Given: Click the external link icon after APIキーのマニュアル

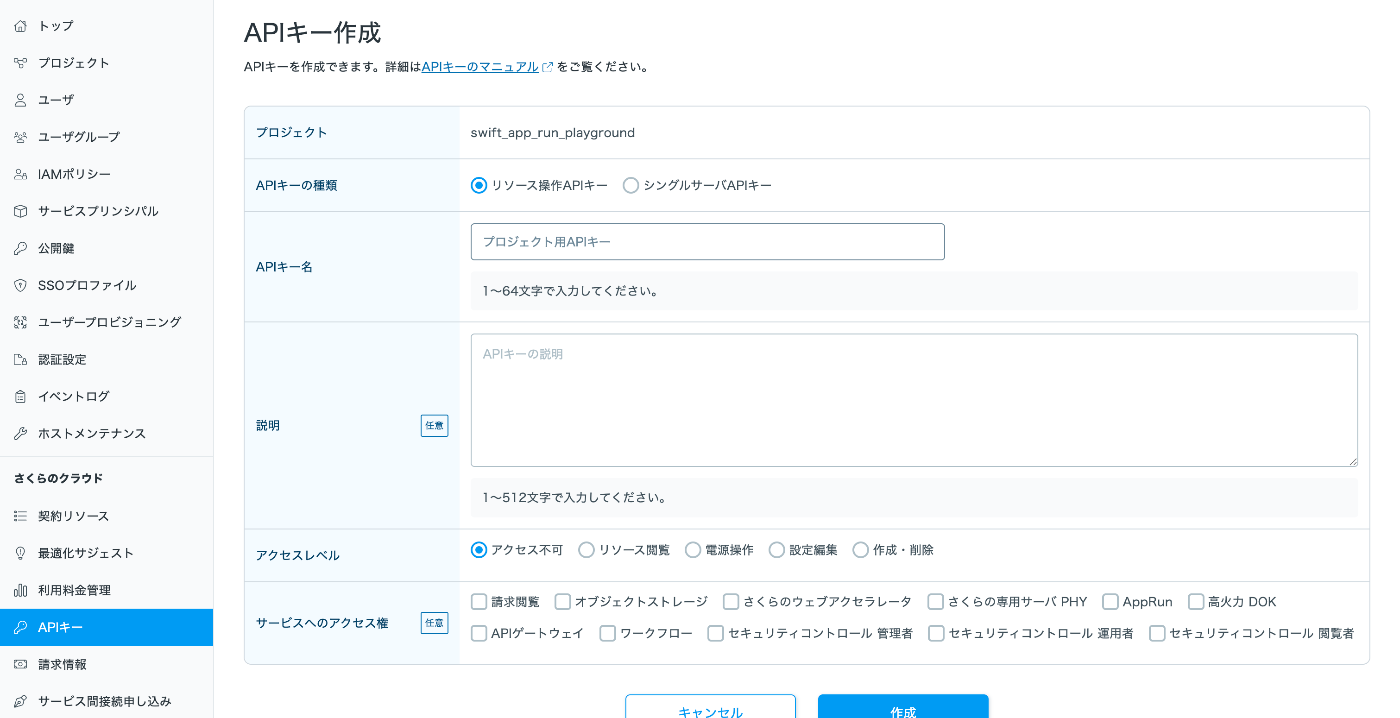Looking at the screenshot, I should [x=547, y=67].
